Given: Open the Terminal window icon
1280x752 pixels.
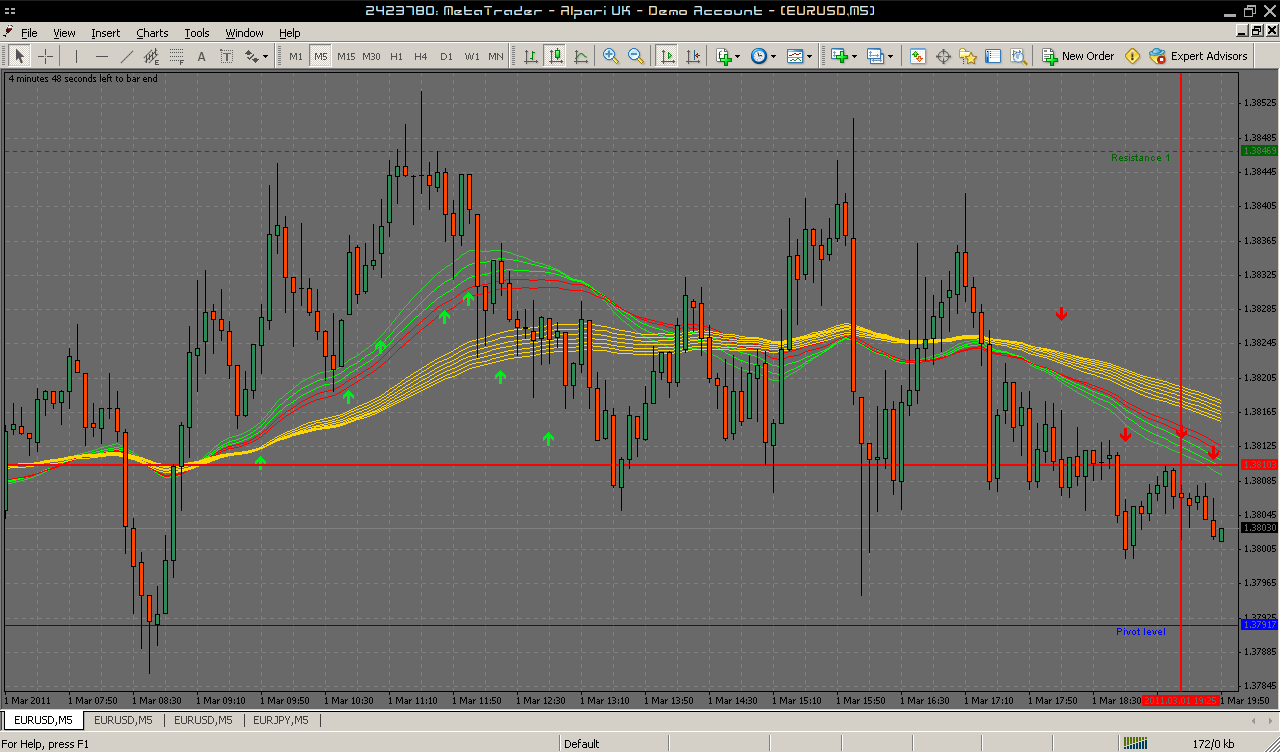Looking at the screenshot, I should click(x=992, y=56).
